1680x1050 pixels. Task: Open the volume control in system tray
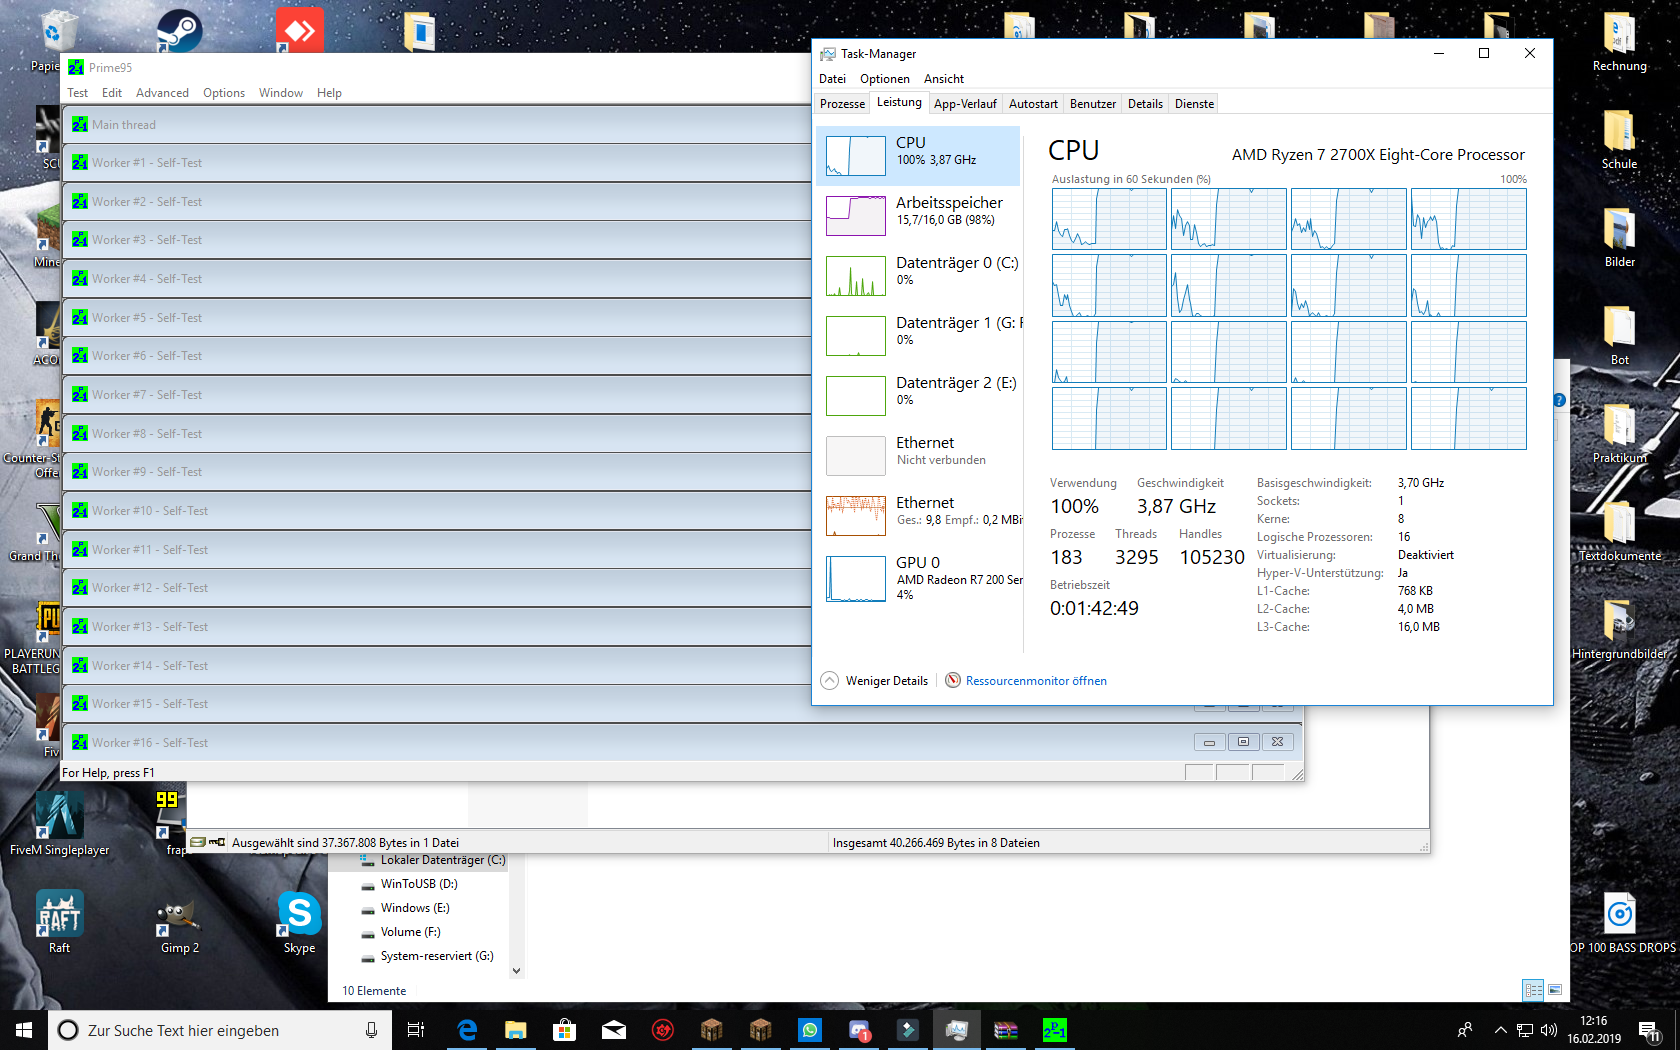[x=1549, y=1030]
